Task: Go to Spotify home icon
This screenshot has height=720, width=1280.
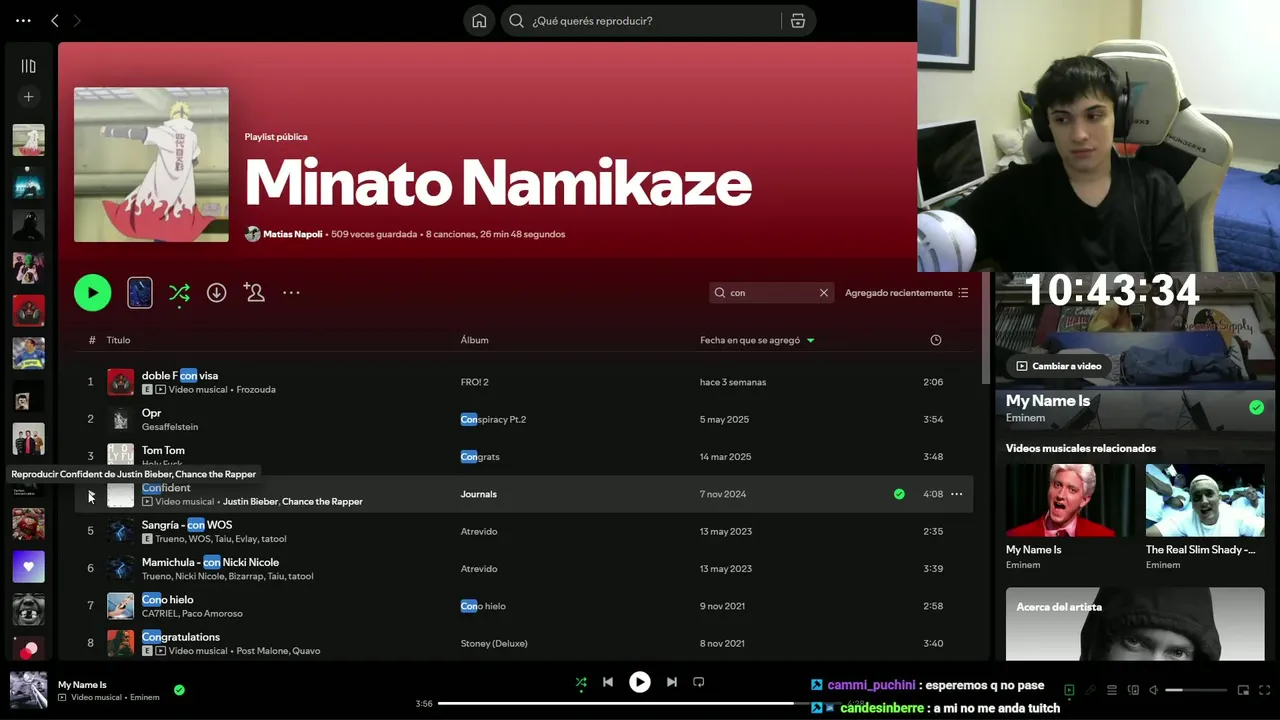Action: point(479,21)
